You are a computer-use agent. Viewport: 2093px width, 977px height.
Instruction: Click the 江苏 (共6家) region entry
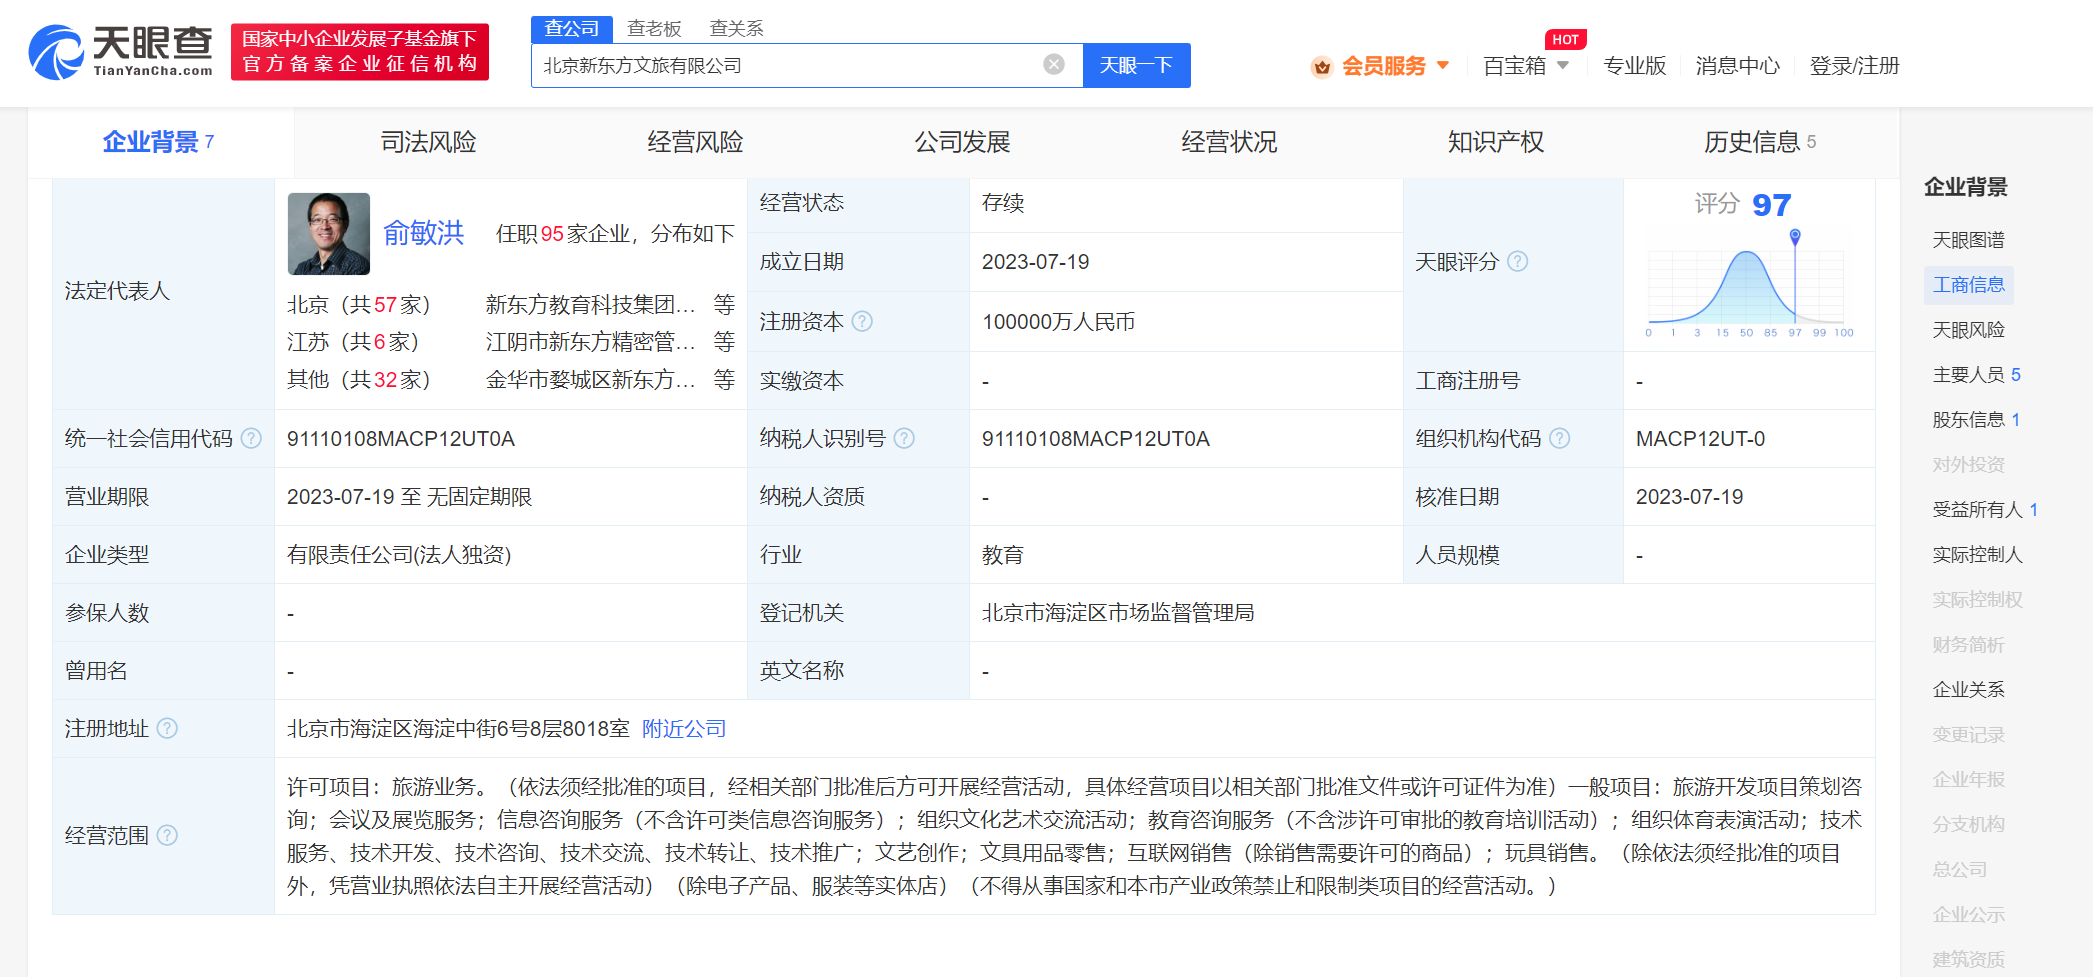(353, 342)
